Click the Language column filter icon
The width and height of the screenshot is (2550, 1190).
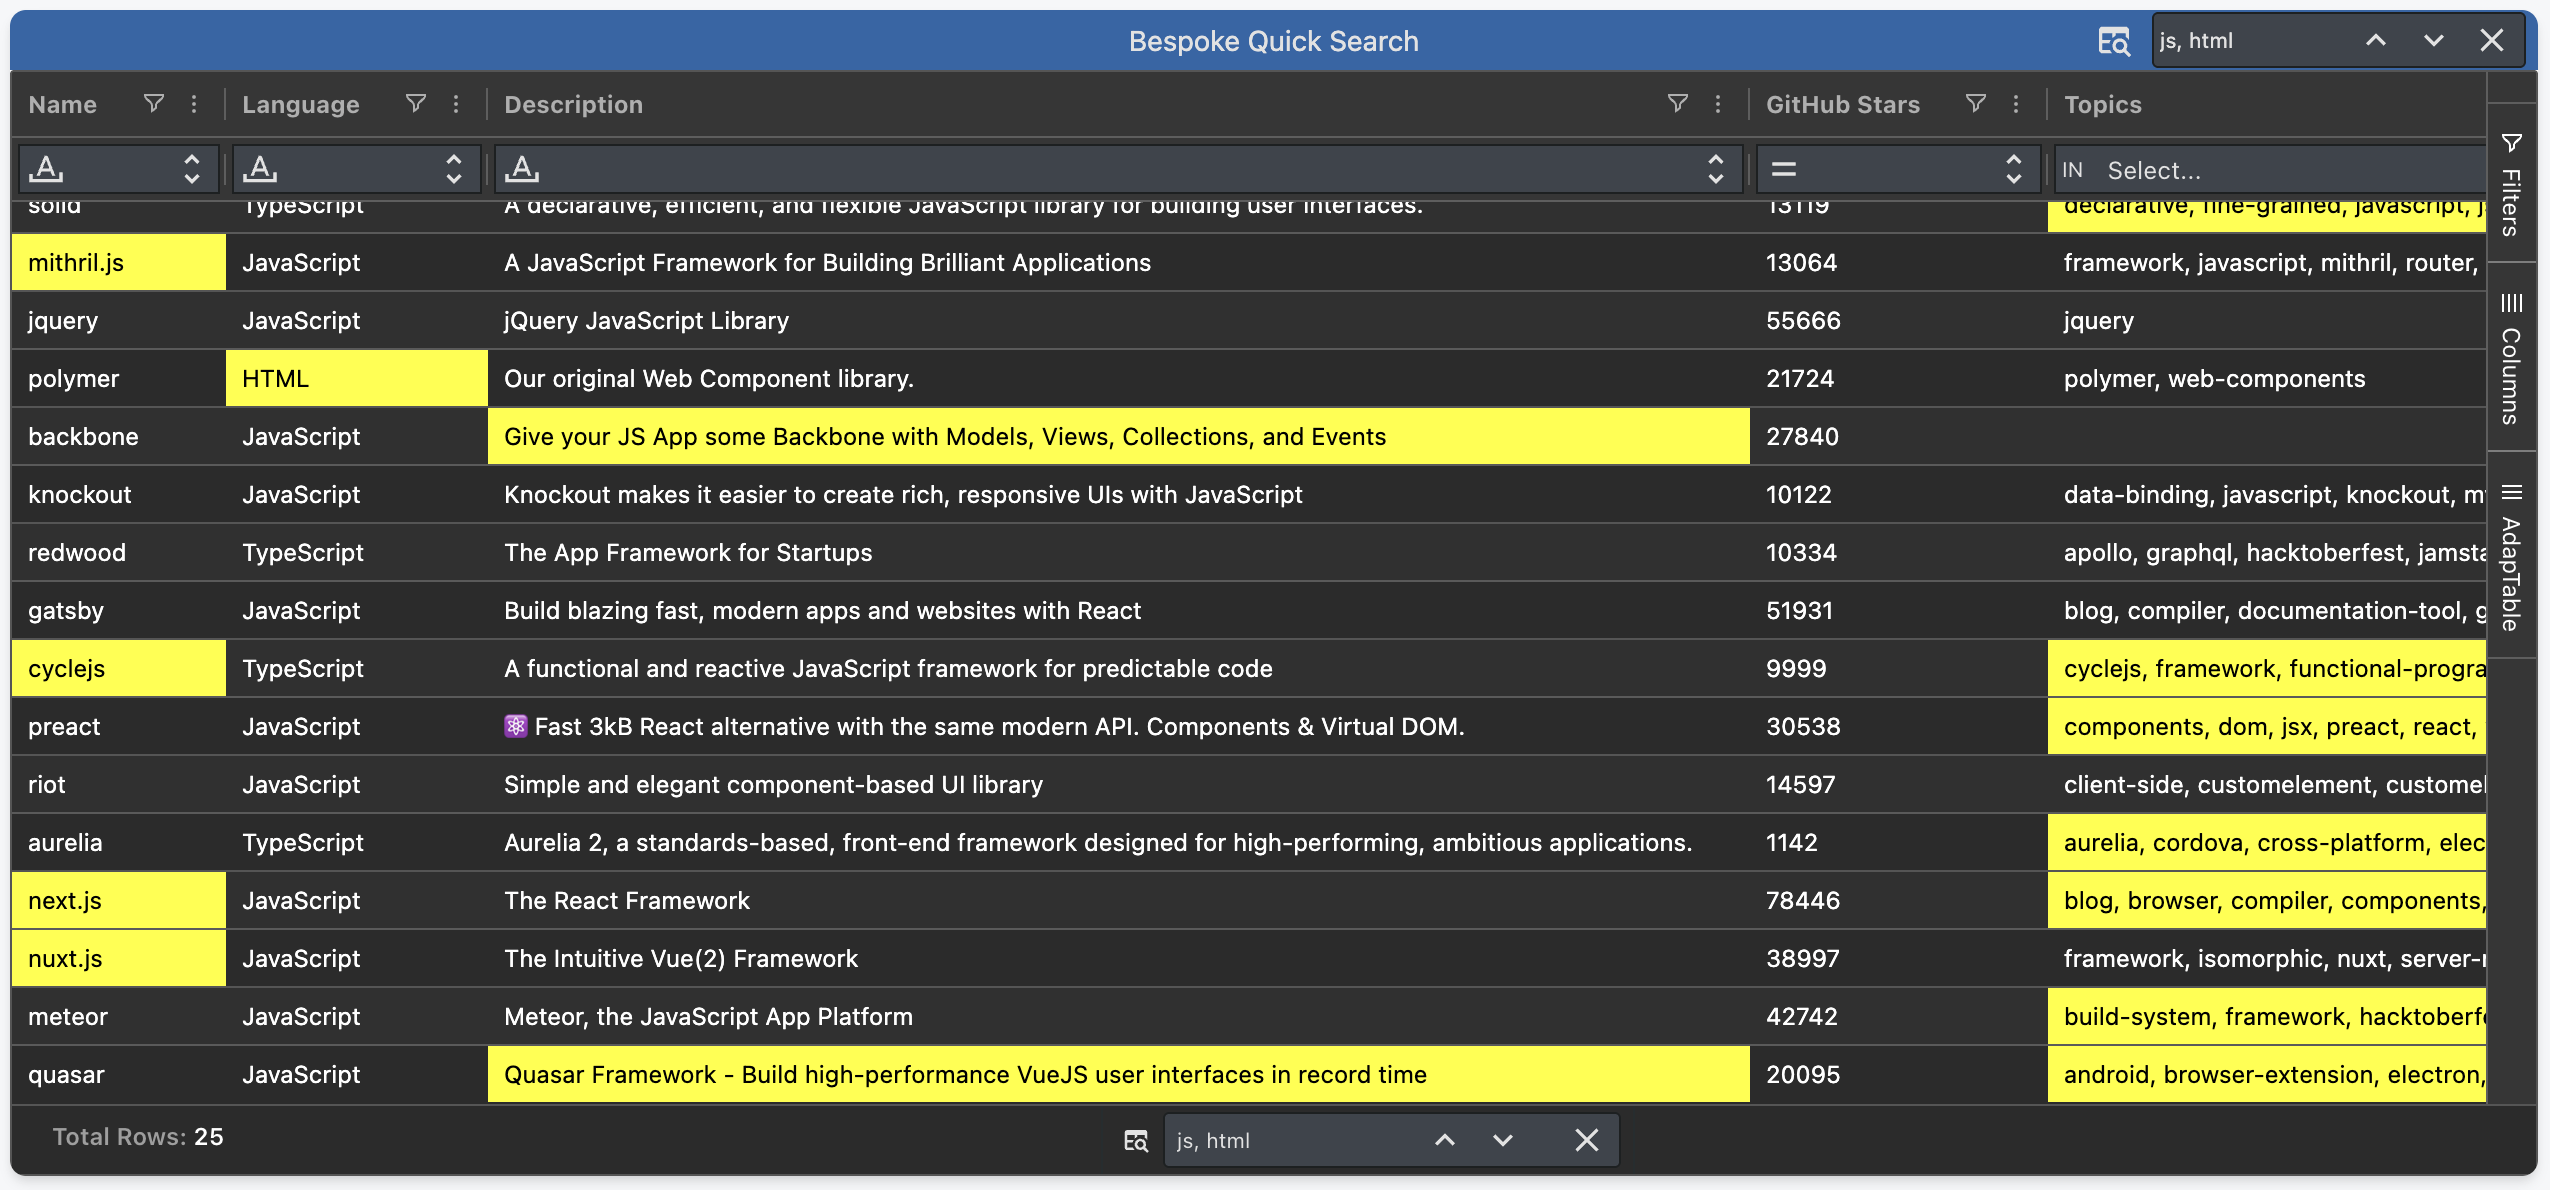(416, 104)
